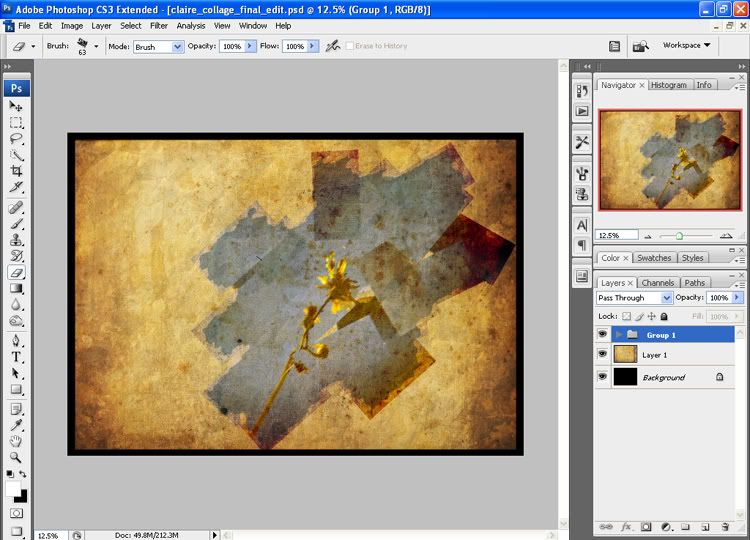This screenshot has width=750, height=540.
Task: Select the Move tool
Action: tap(16, 106)
